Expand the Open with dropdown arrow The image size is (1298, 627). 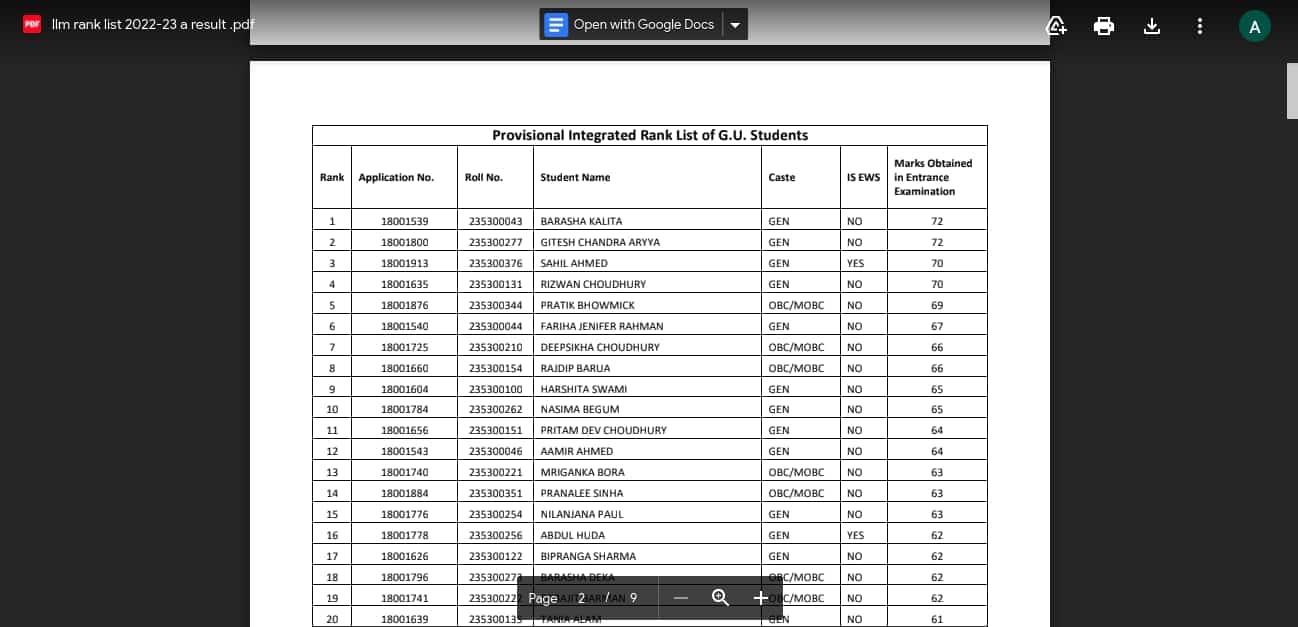click(x=735, y=24)
